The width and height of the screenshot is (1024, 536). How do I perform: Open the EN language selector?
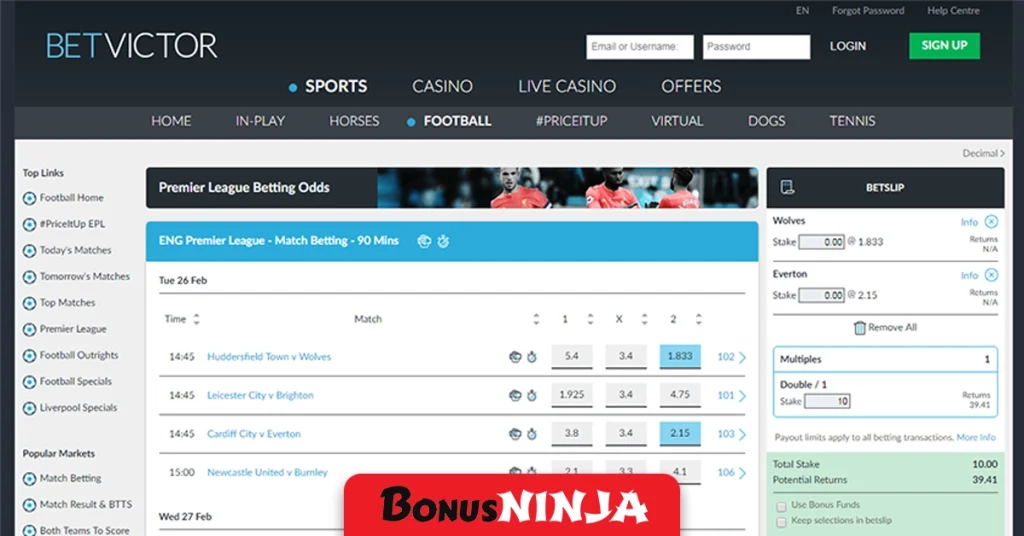point(803,10)
